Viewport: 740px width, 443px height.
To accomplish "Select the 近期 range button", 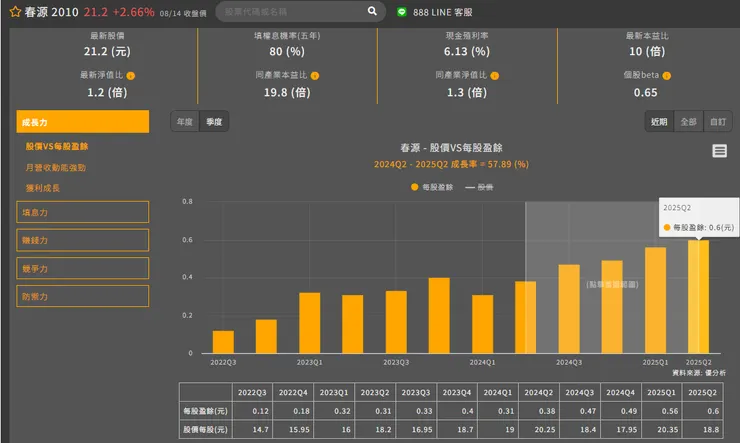I will tap(659, 122).
